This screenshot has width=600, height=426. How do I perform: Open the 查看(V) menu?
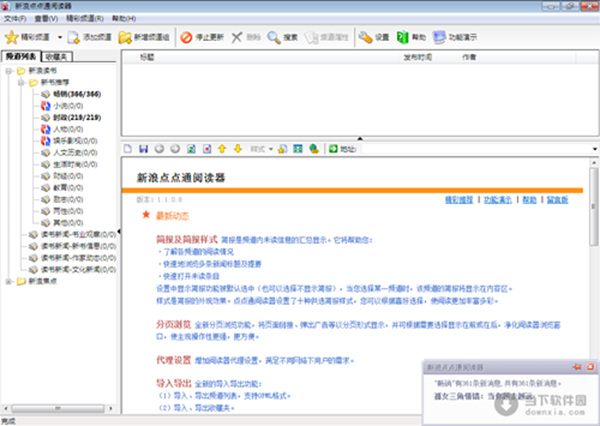pos(46,18)
